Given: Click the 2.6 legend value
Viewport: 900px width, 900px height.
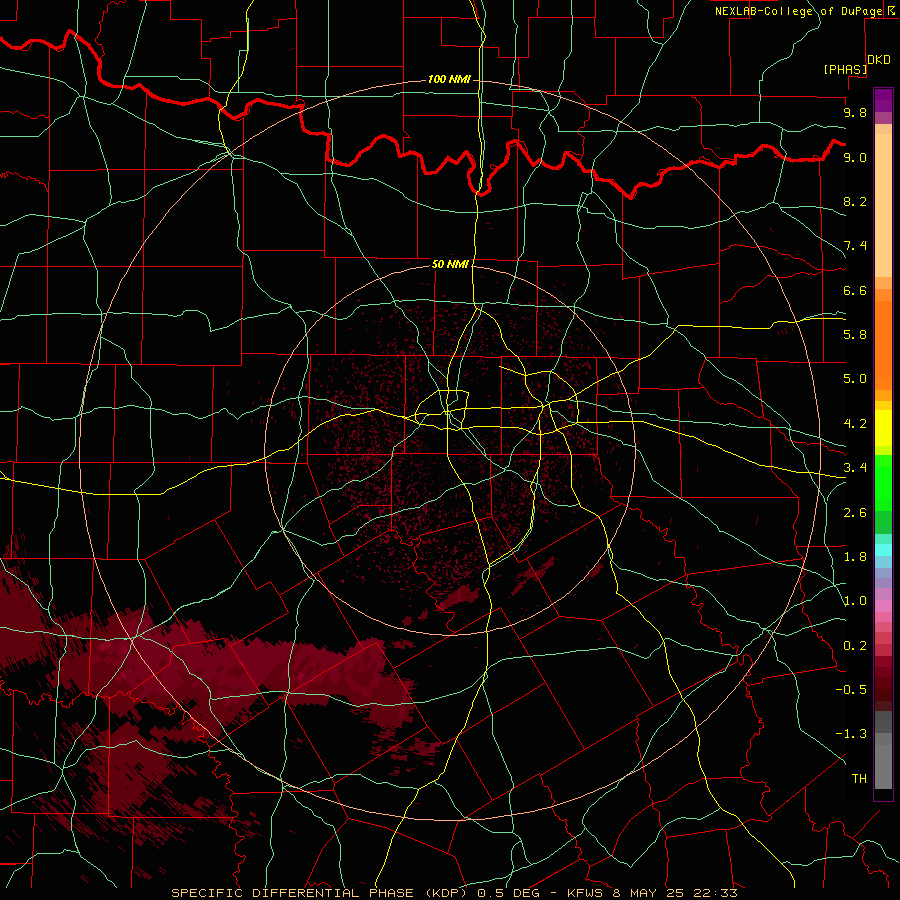Looking at the screenshot, I should point(855,513).
